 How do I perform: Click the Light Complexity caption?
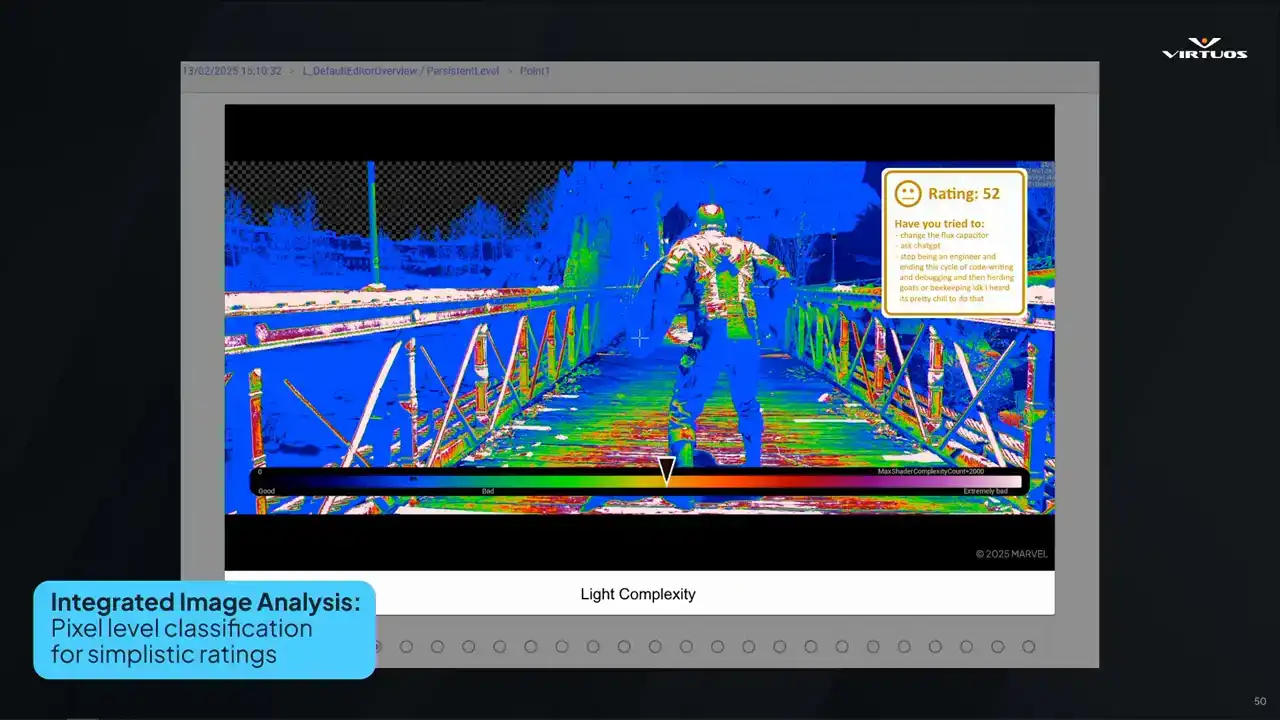coord(637,594)
